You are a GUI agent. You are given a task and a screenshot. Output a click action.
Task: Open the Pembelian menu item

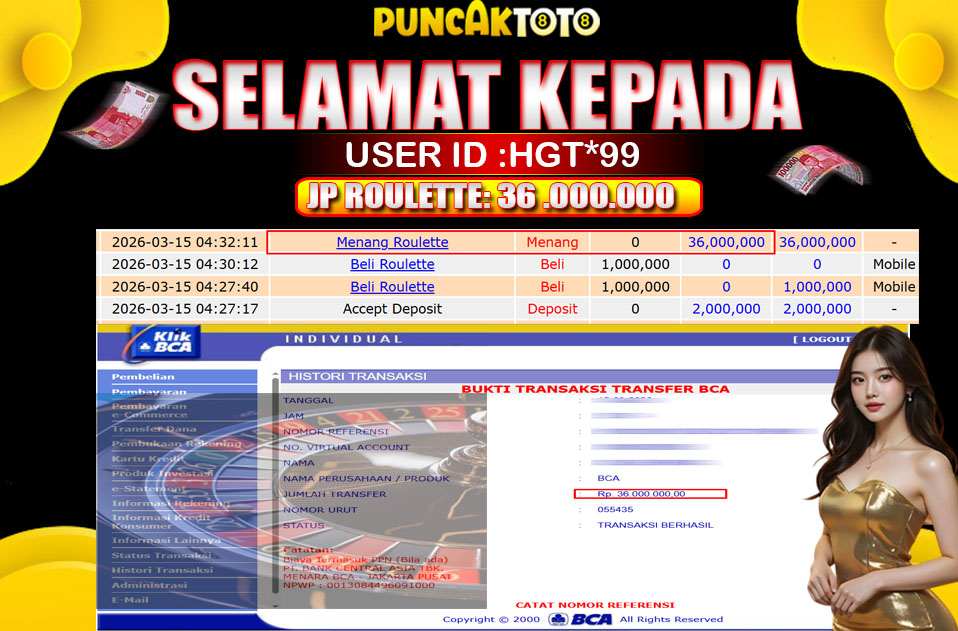coord(143,377)
